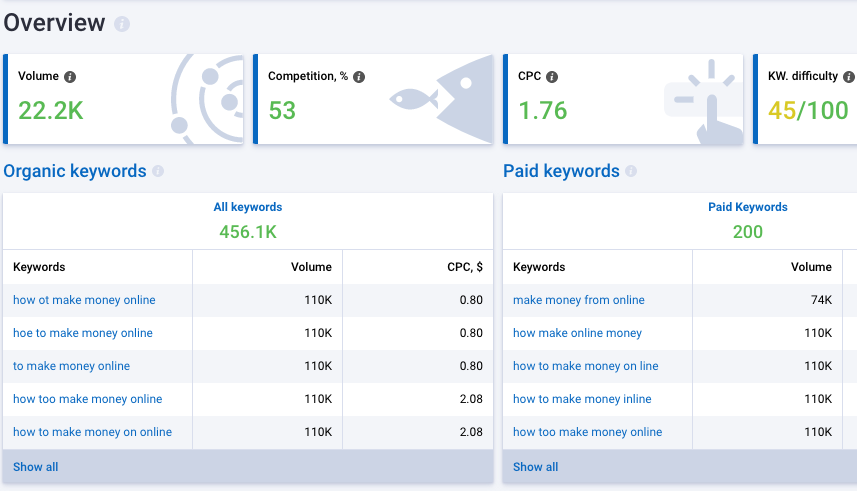The width and height of the screenshot is (857, 491).
Task: Open keyword 'hoe to make money online'
Action: (x=83, y=333)
